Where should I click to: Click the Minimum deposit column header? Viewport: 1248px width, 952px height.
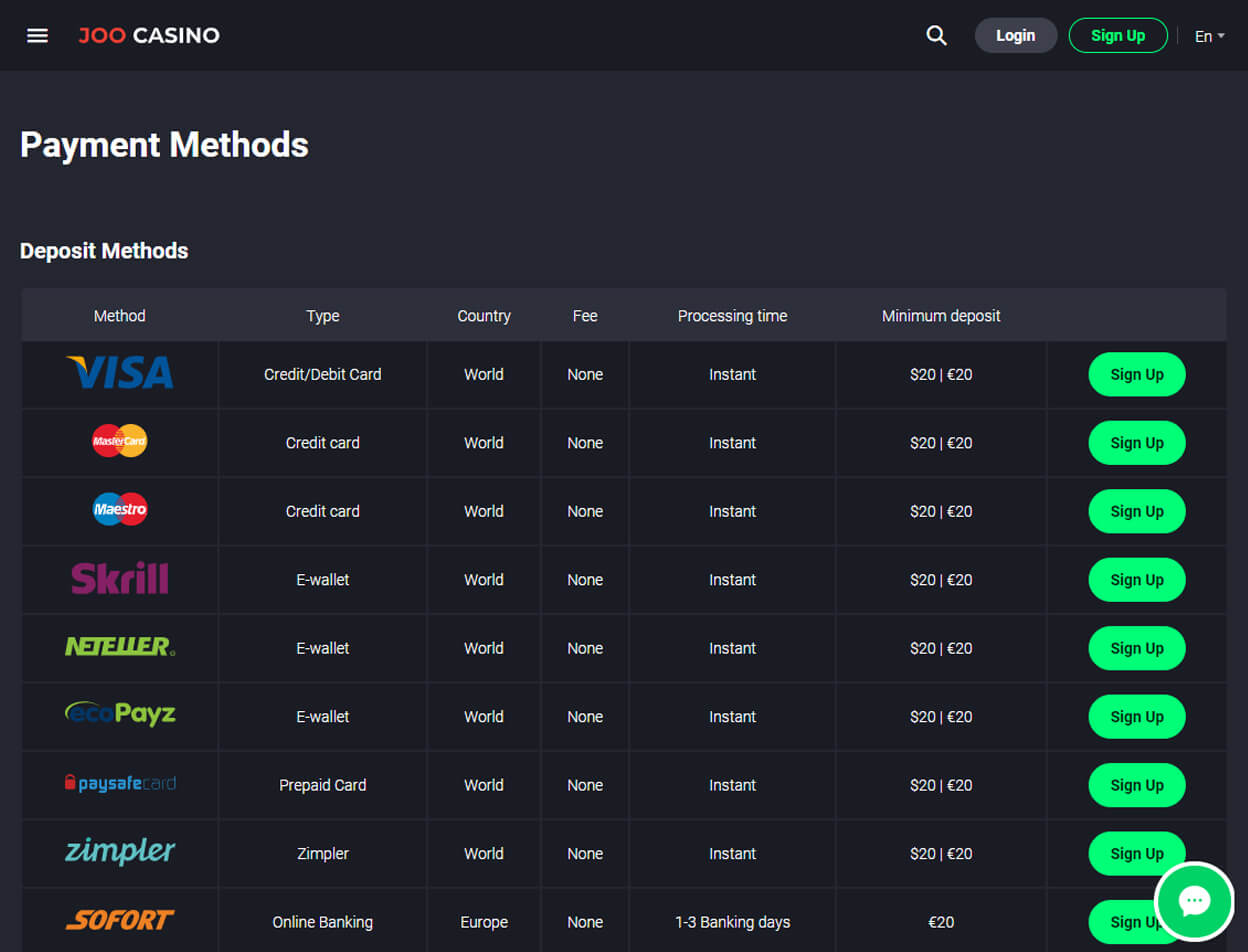click(941, 316)
